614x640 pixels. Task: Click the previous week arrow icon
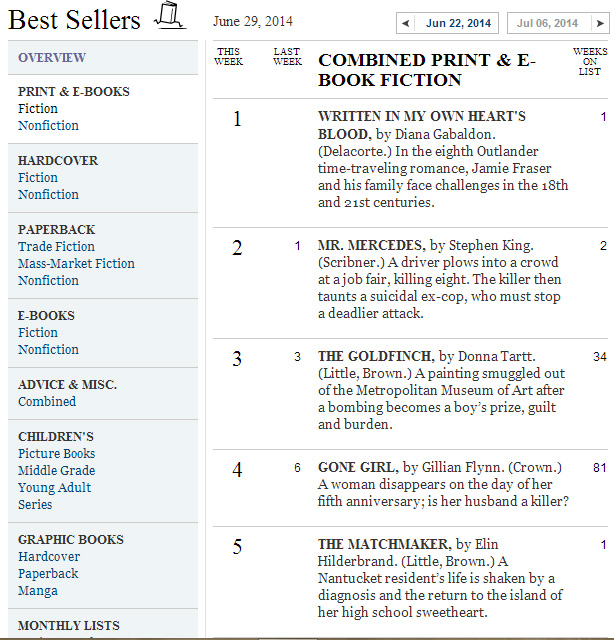(x=405, y=23)
